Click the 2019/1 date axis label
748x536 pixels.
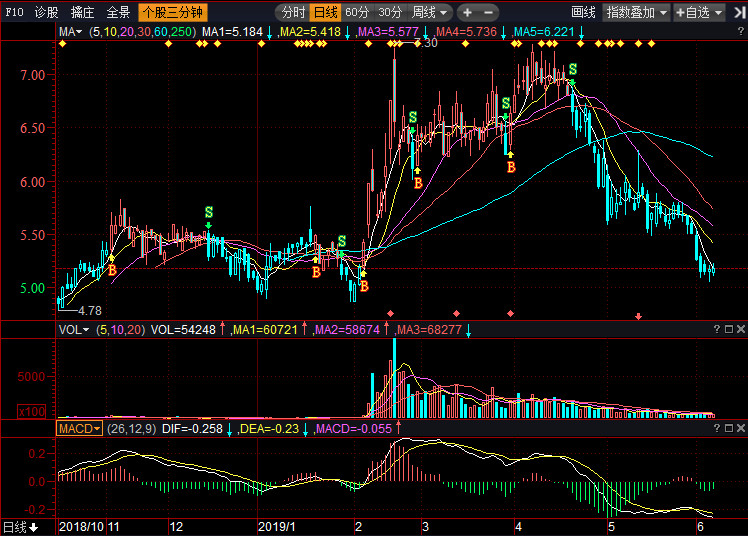click(x=277, y=527)
